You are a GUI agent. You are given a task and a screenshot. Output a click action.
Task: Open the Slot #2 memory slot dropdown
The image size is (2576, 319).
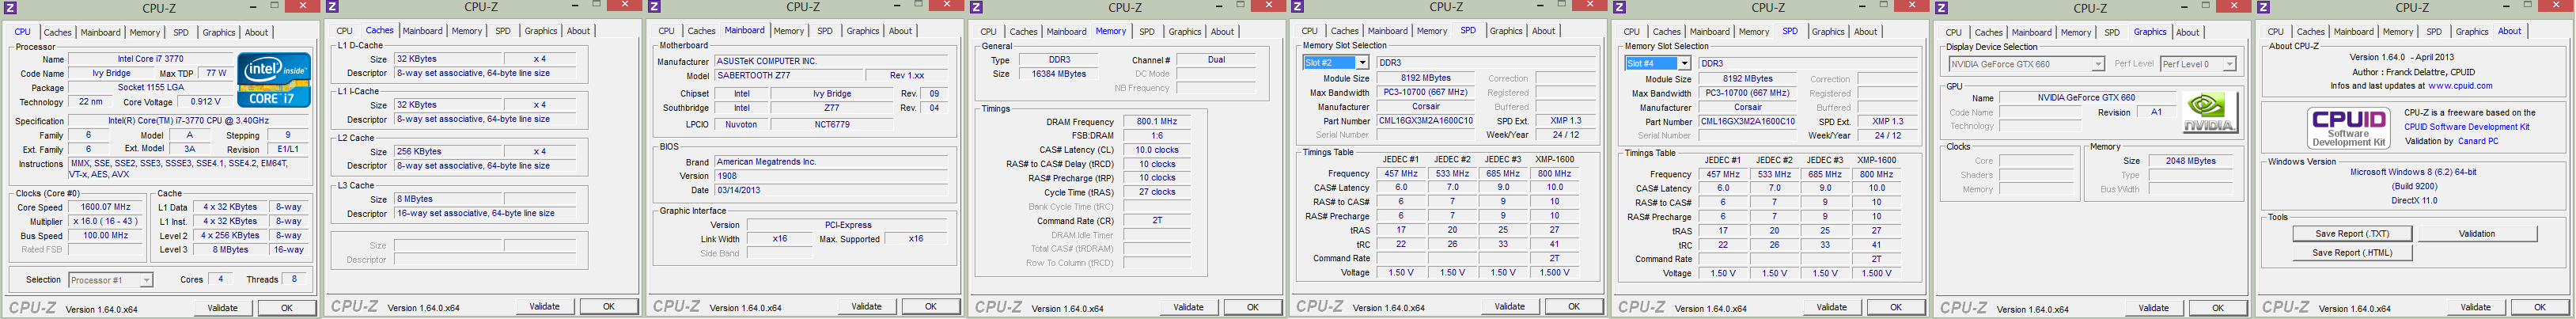point(1335,63)
